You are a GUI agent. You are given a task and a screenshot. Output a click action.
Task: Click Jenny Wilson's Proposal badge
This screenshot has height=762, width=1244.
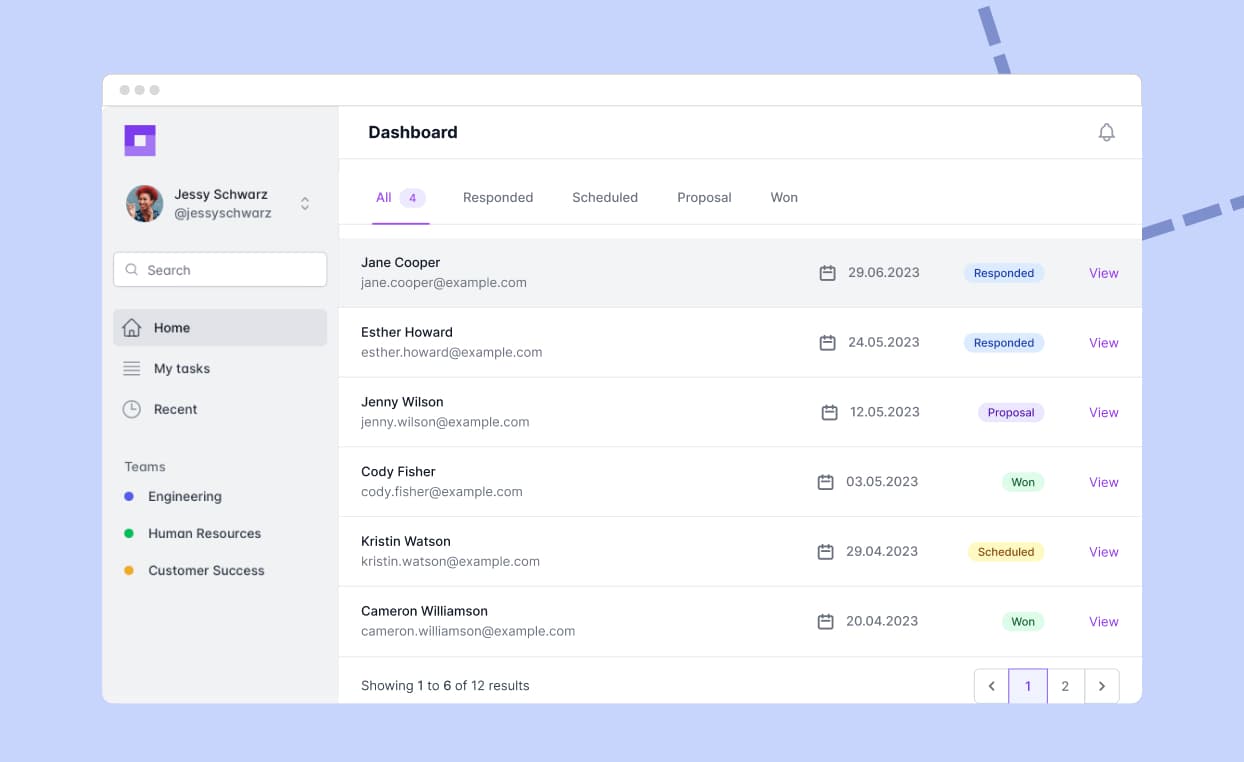[1011, 412]
